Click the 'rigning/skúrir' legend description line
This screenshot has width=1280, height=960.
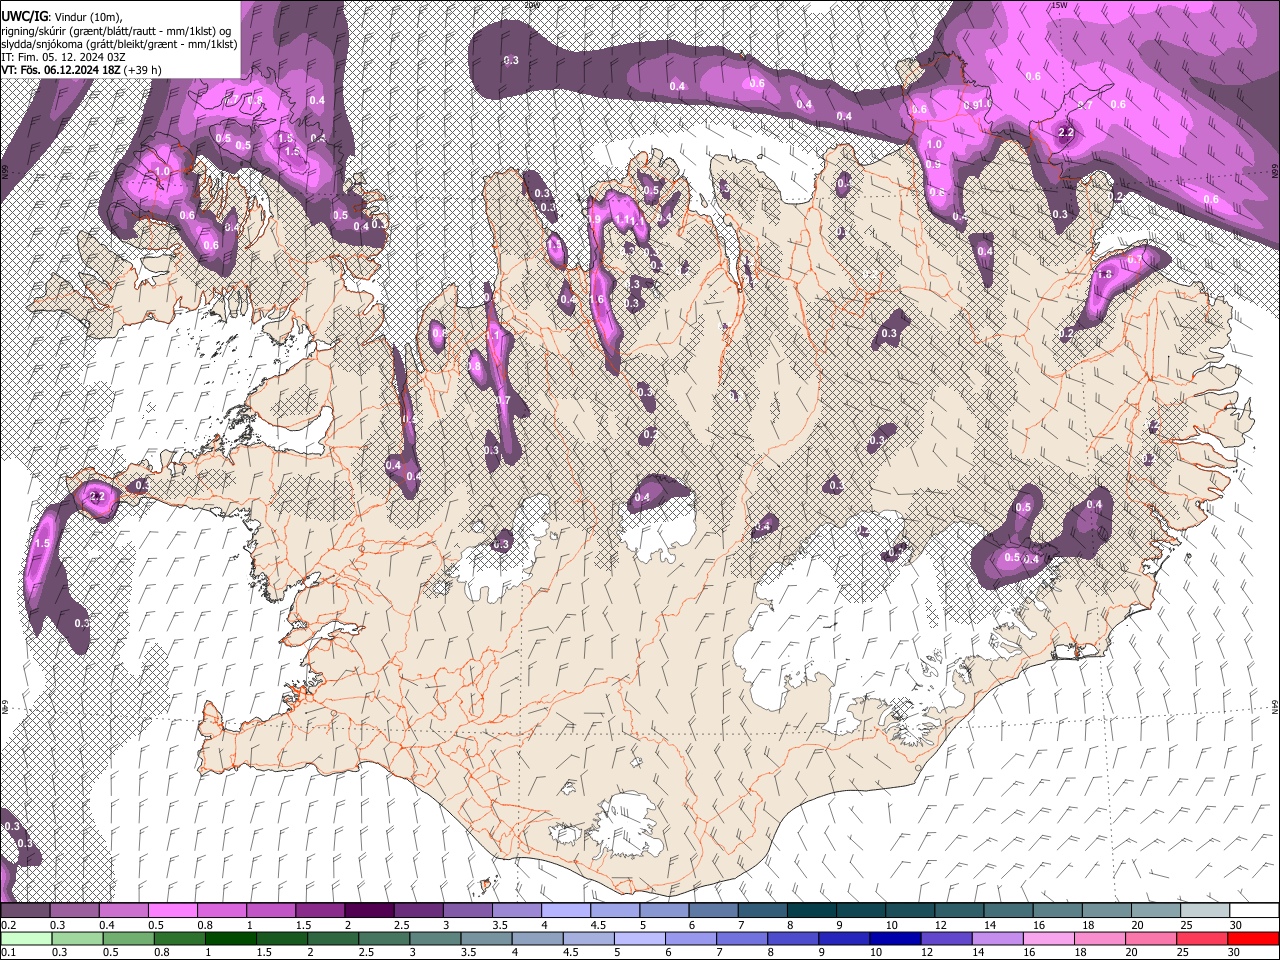(x=116, y=31)
